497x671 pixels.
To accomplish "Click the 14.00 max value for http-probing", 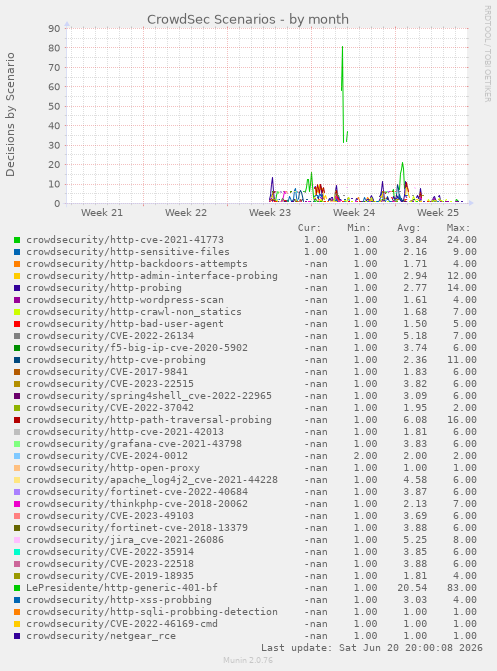I will [x=462, y=288].
